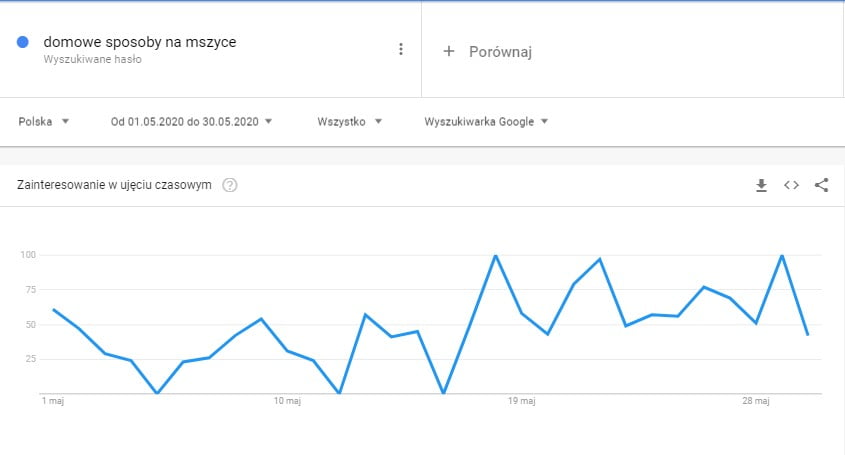Click the plus icon beside Porównaj
The width and height of the screenshot is (845, 455).
pos(448,51)
